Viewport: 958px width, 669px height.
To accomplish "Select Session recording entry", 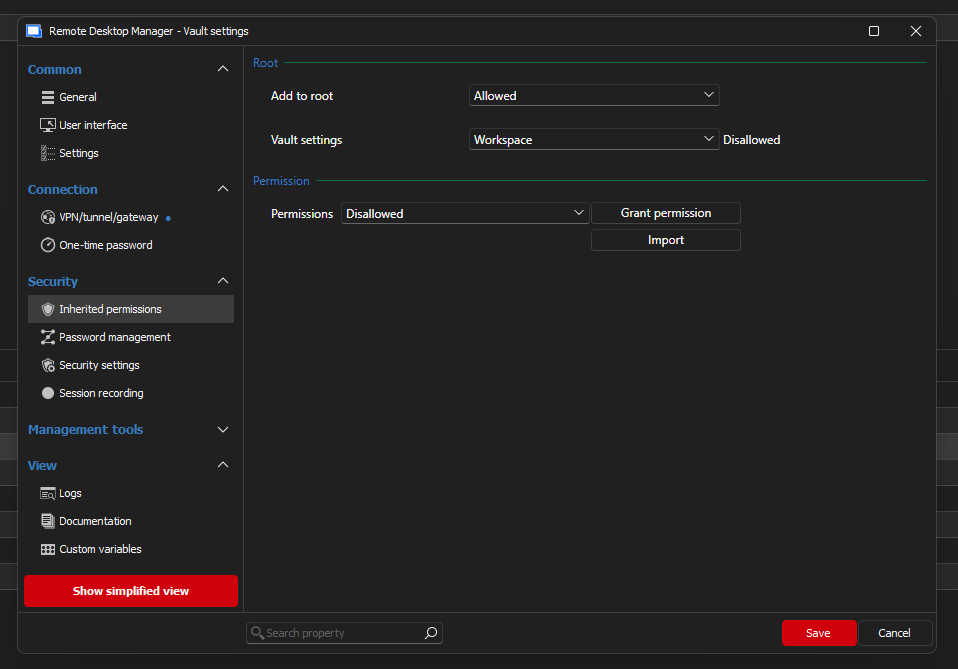I will pos(131,393).
